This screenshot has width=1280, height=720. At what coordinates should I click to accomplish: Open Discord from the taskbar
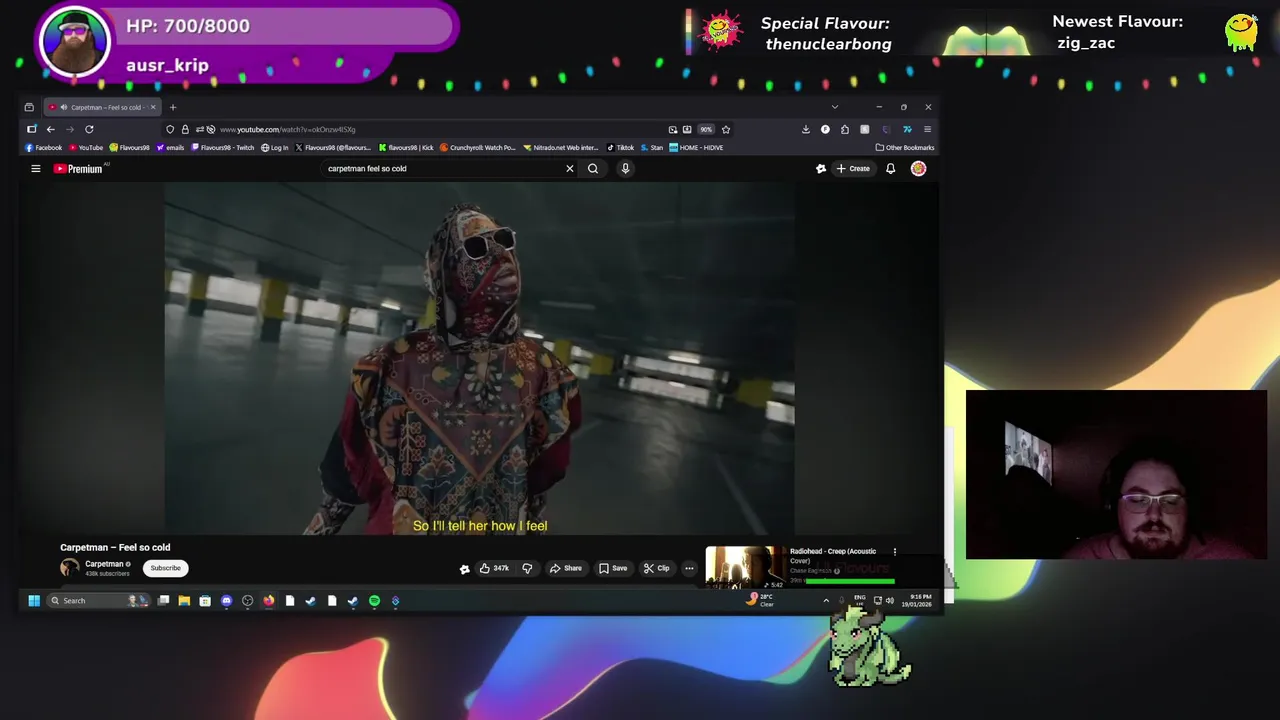[x=226, y=601]
